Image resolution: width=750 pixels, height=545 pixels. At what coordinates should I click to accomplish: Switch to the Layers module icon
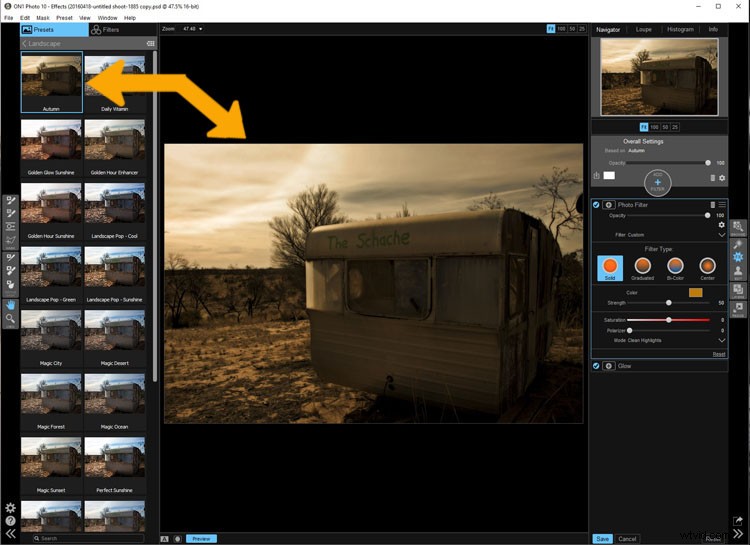738,290
